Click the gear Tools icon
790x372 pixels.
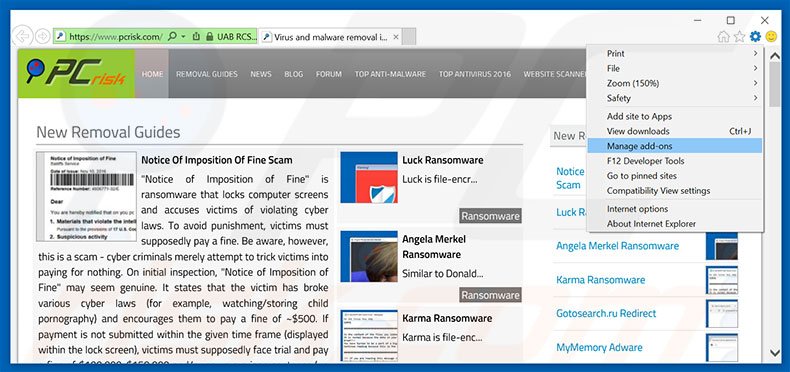755,36
